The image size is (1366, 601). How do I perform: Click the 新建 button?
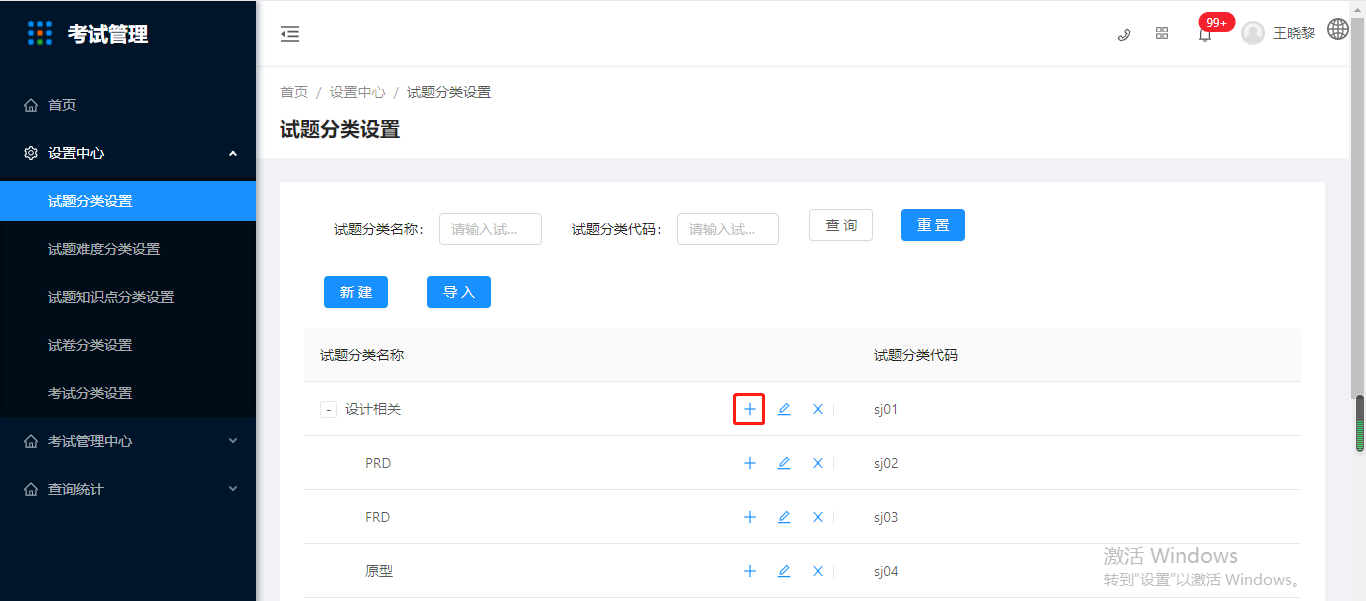tap(356, 292)
